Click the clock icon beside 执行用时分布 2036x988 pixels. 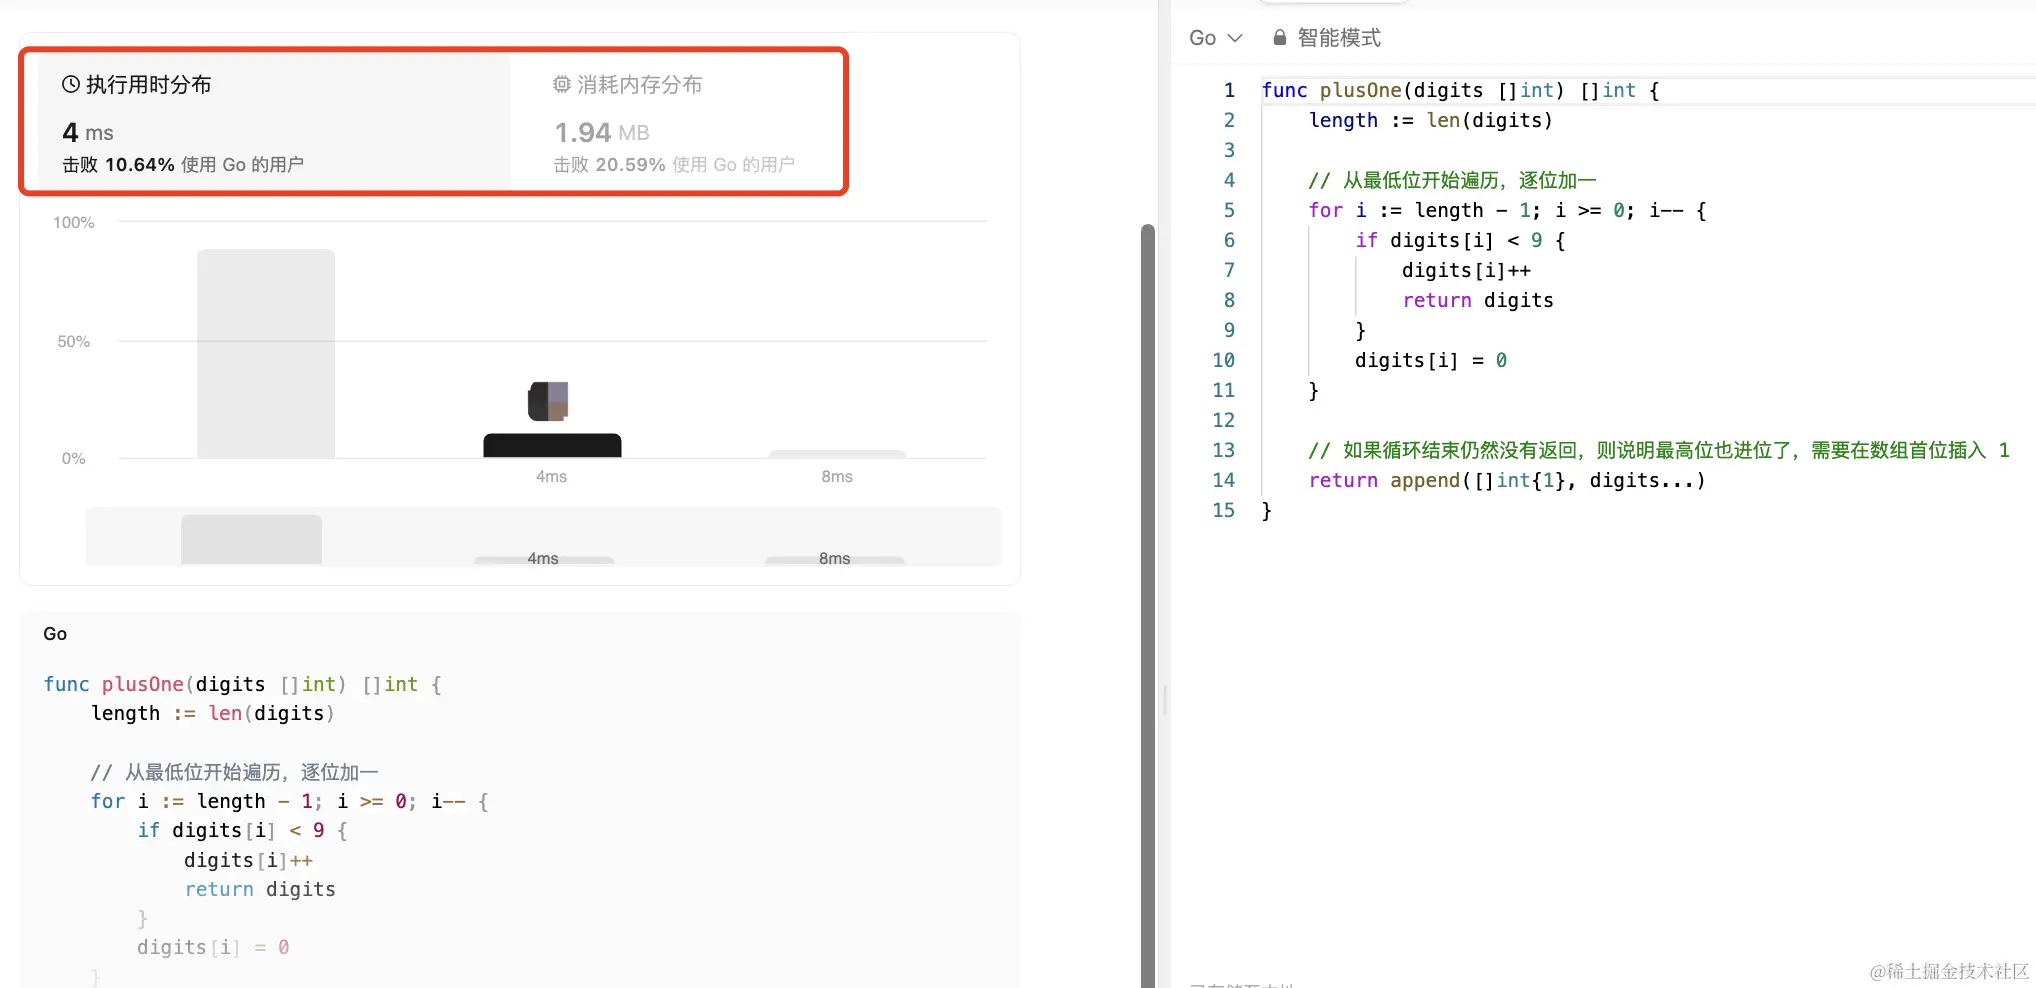[71, 85]
